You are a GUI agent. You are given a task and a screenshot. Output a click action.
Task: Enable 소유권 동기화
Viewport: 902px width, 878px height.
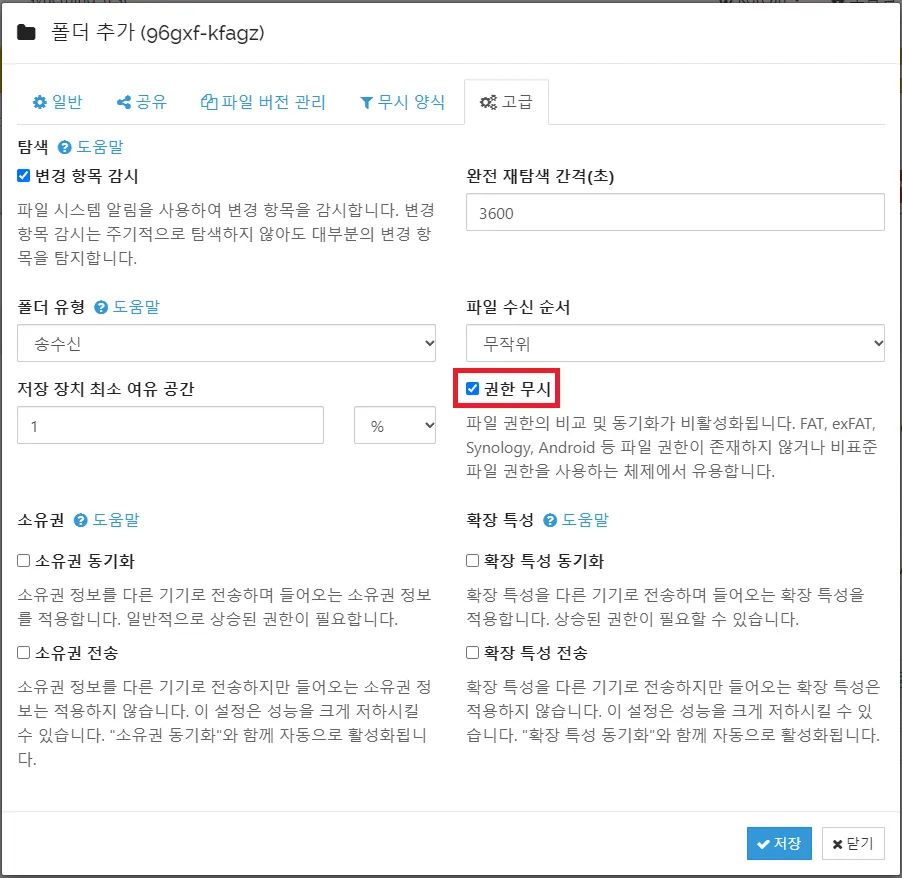coord(22,561)
